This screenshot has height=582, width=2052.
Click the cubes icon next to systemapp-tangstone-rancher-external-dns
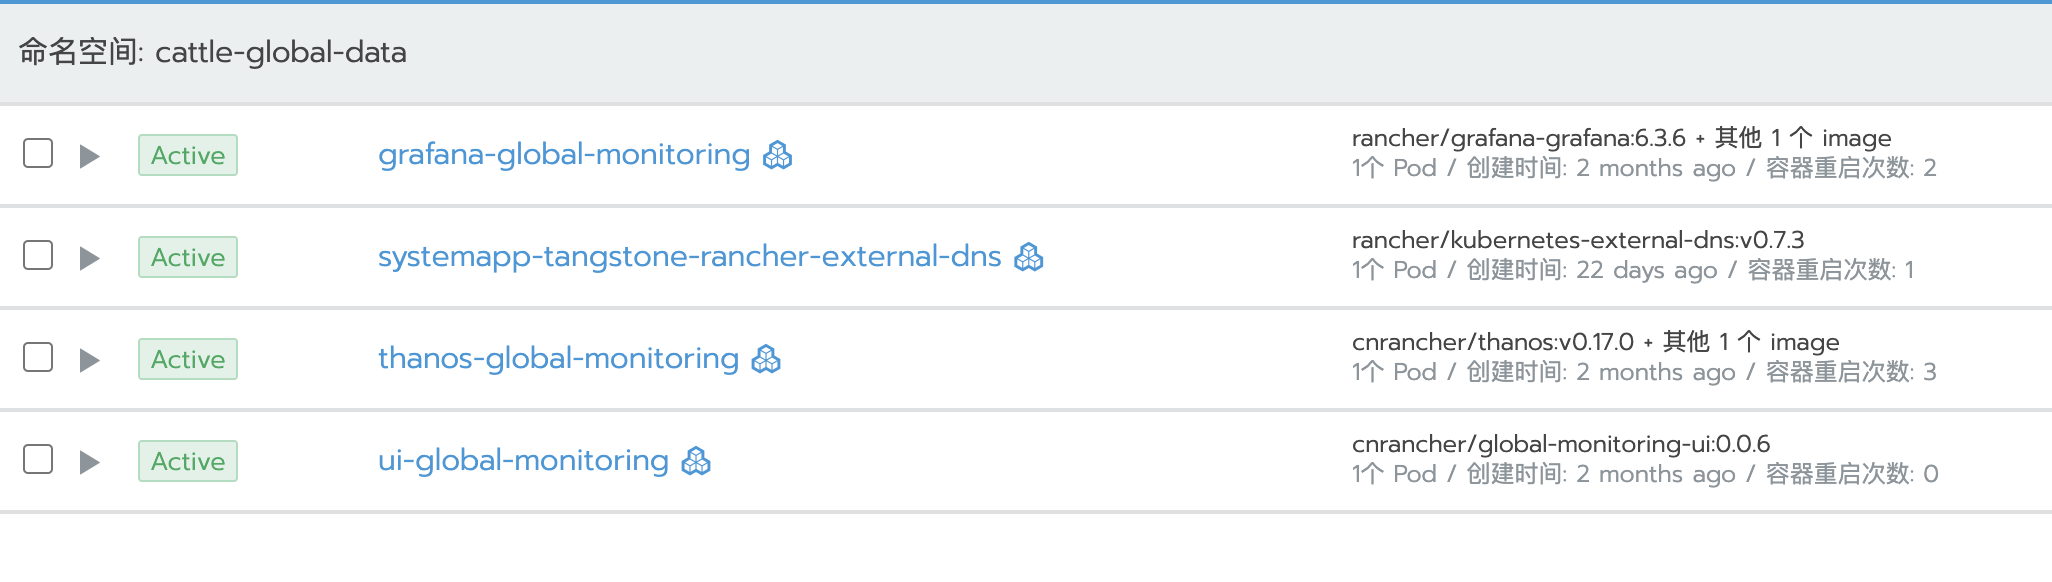click(x=1028, y=257)
